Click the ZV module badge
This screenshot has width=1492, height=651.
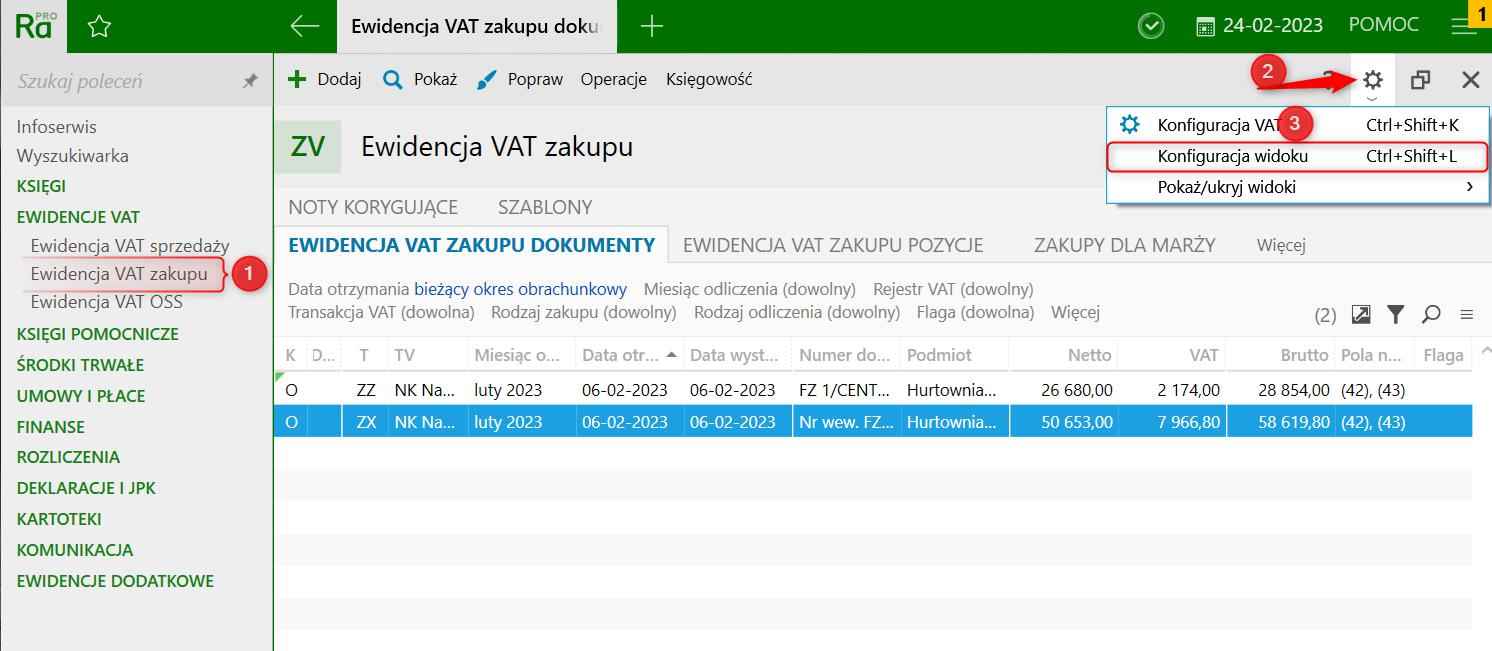307,147
